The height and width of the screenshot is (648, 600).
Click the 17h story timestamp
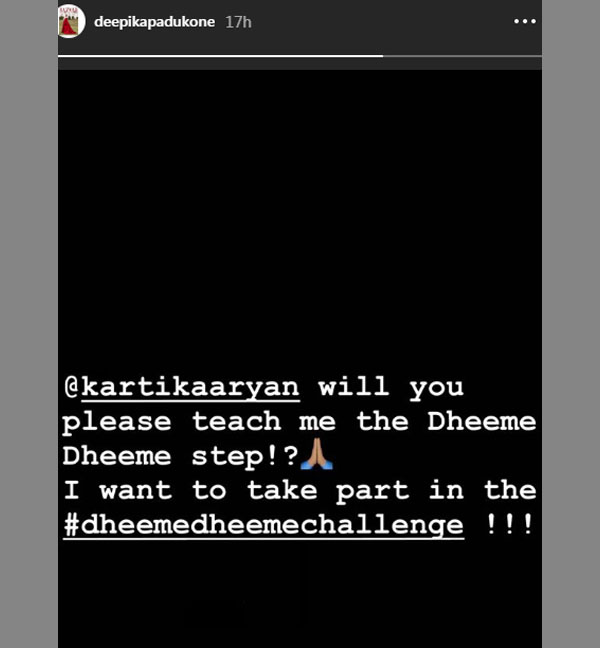click(x=238, y=22)
